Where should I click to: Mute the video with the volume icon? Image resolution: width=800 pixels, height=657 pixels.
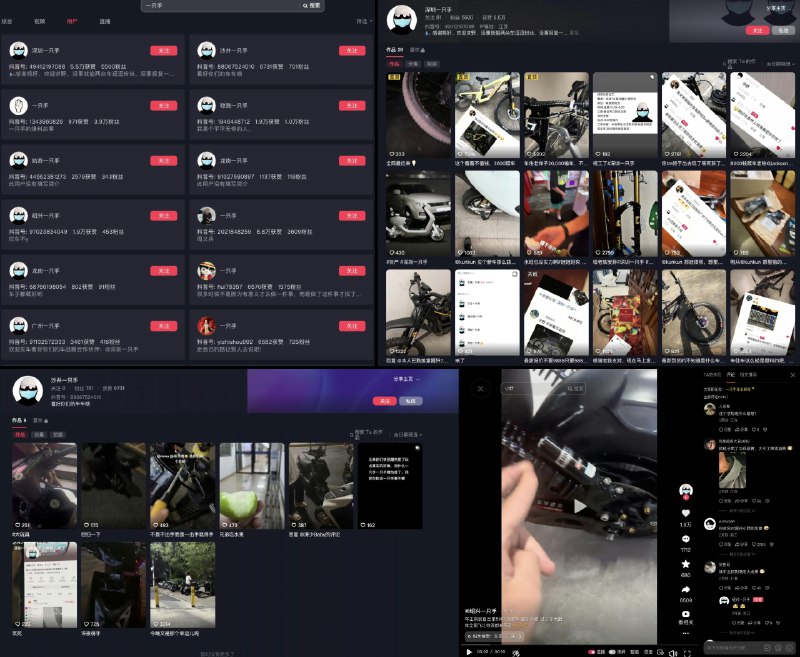(673, 653)
